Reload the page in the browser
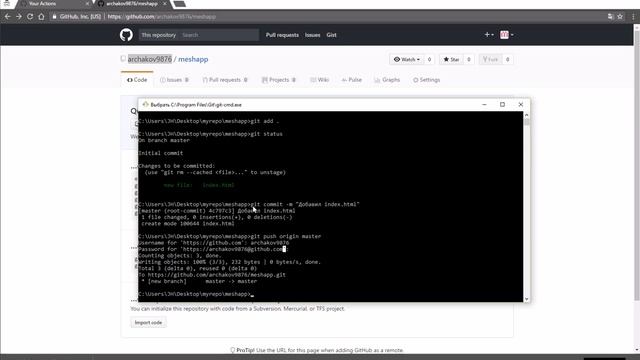The height and width of the screenshot is (360, 640). [30, 17]
